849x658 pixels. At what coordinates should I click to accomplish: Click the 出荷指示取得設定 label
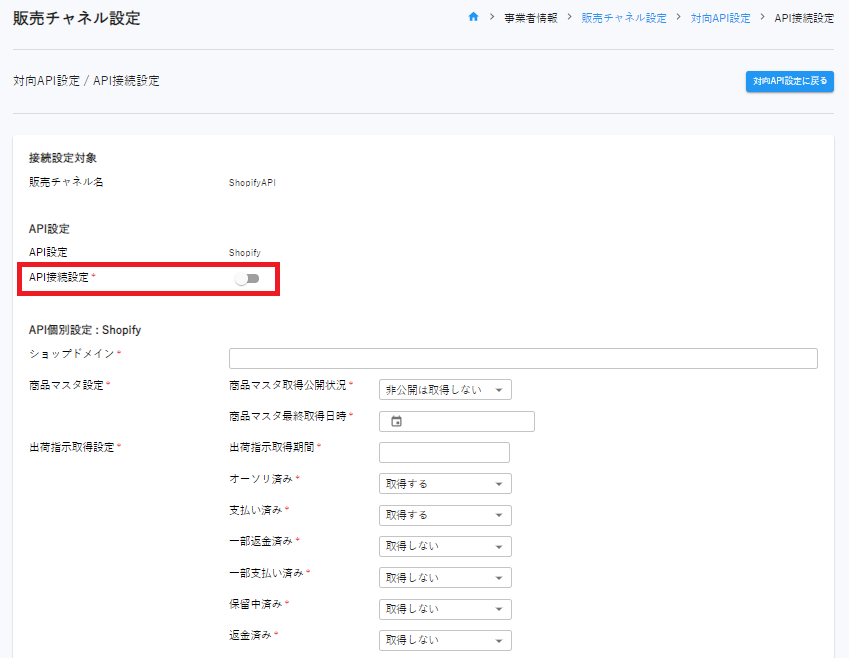click(x=72, y=447)
